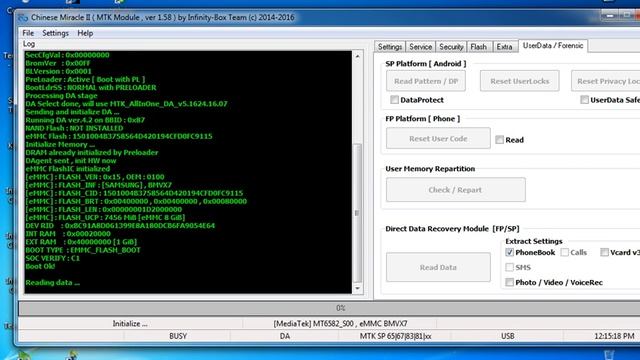Click the 'DRAM already initialized by Preloader' line
This screenshot has width=640, height=360.
click(92, 152)
